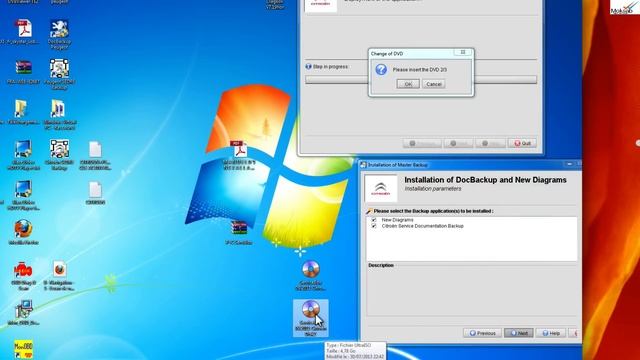Viewport: 640px width, 360px height.
Task: Select the WinRAR archive beside the Windows logo
Action: [x=239, y=232]
